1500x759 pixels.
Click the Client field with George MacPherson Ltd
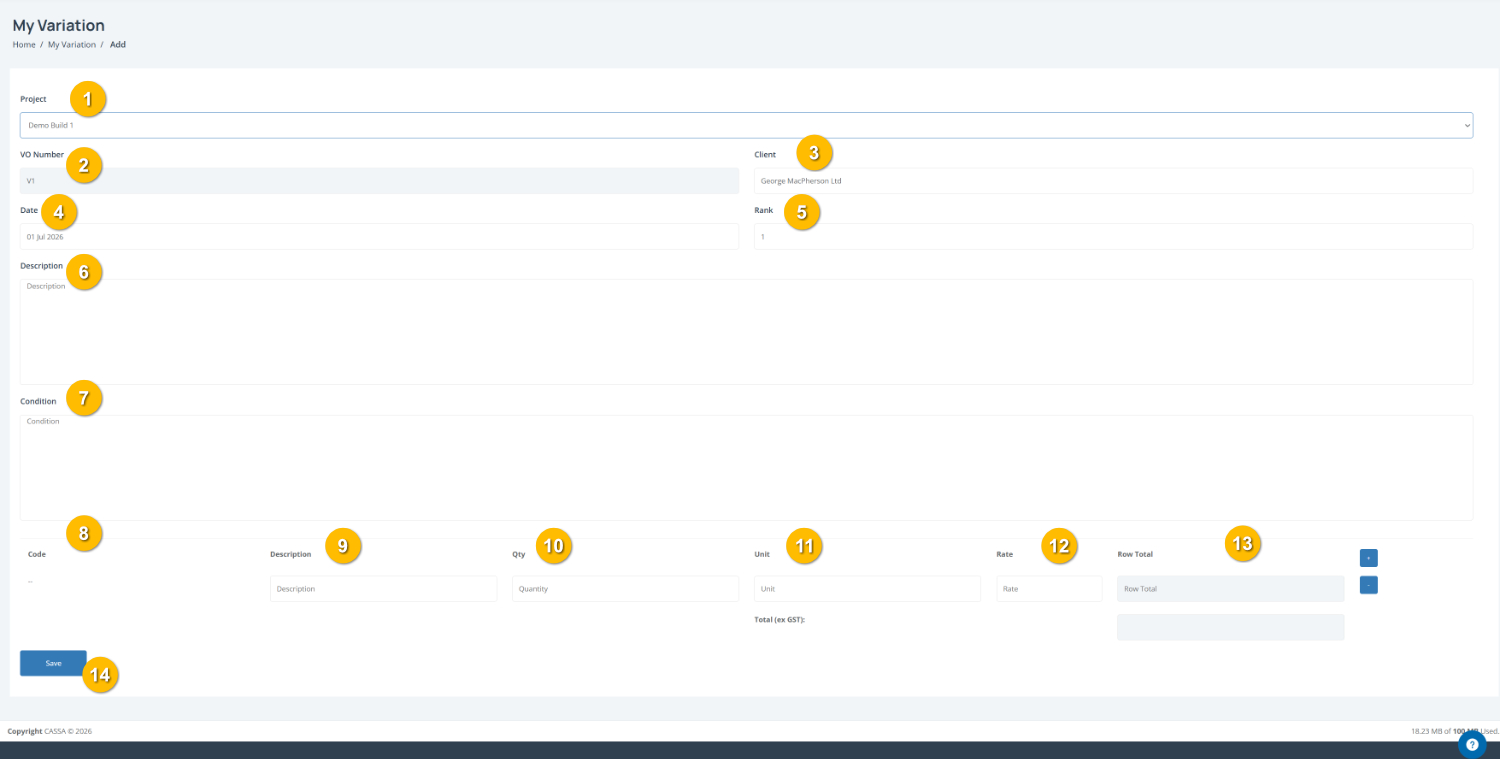pyautogui.click(x=1113, y=181)
